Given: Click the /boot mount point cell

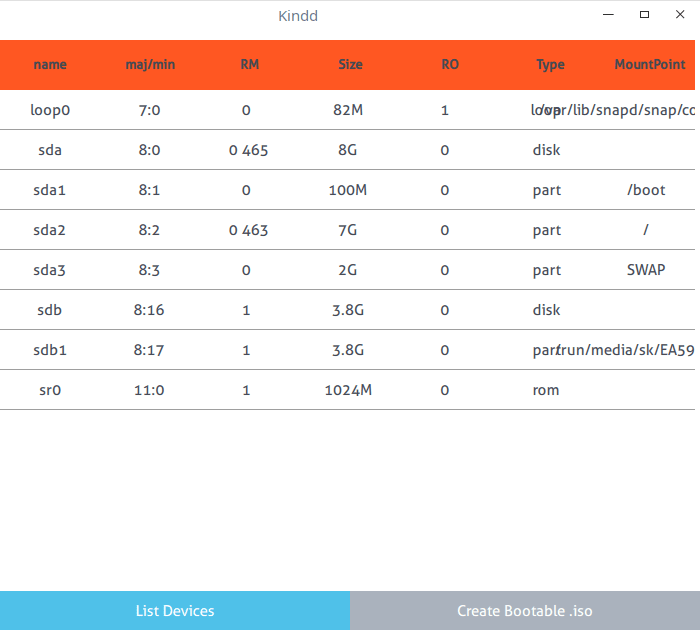Looking at the screenshot, I should pyautogui.click(x=645, y=190).
